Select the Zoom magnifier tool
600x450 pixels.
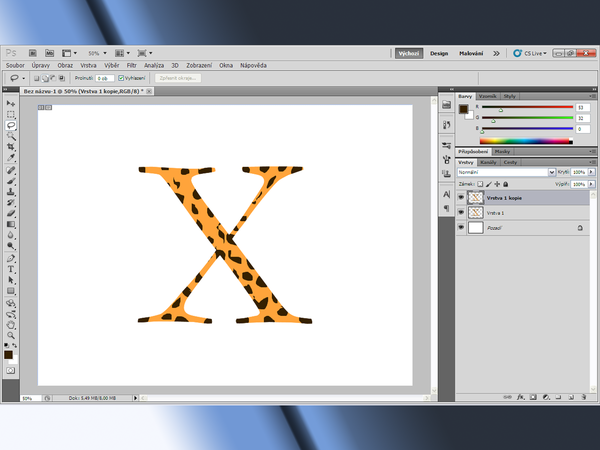pyautogui.click(x=11, y=335)
